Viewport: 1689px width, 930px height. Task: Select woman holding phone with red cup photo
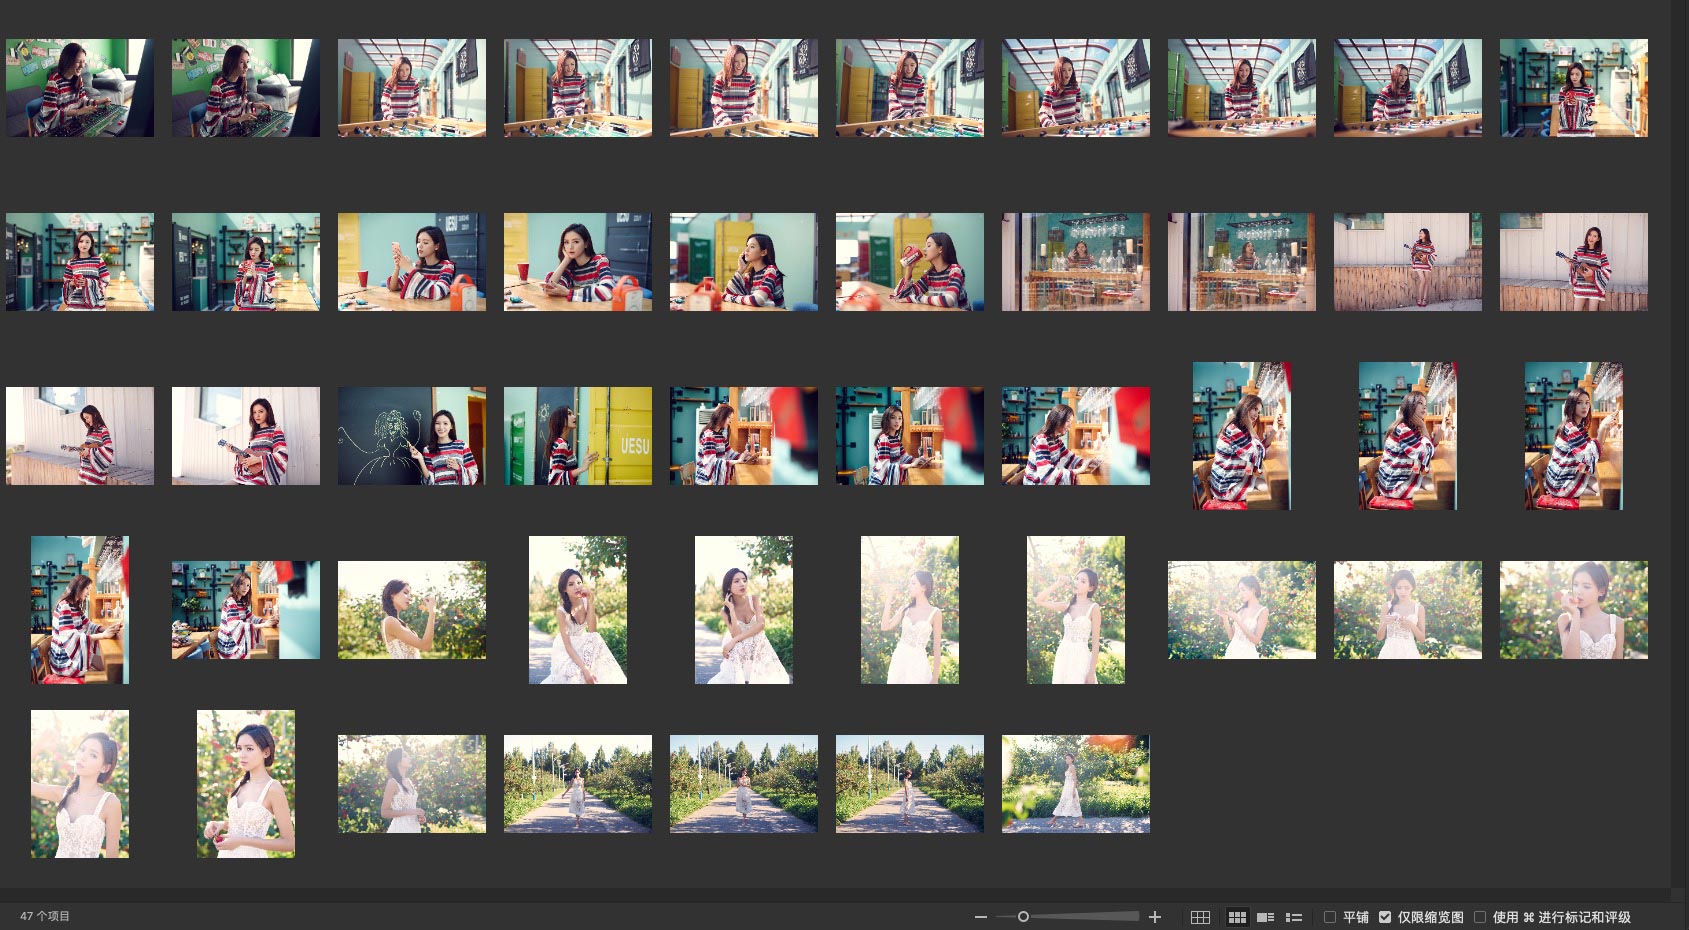(x=411, y=262)
